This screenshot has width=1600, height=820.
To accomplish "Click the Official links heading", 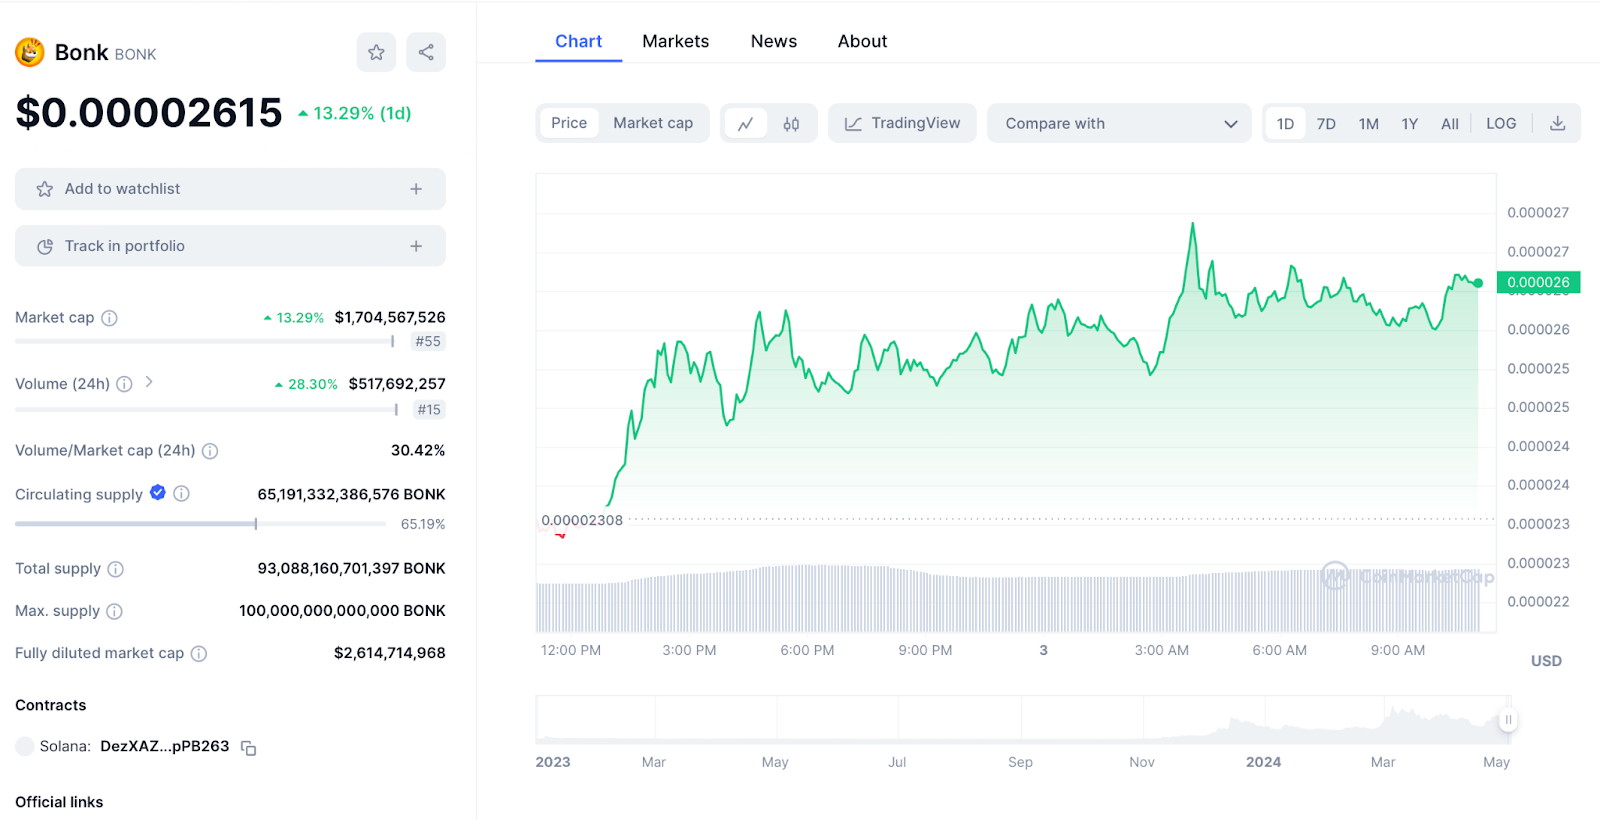I will pyautogui.click(x=59, y=802).
